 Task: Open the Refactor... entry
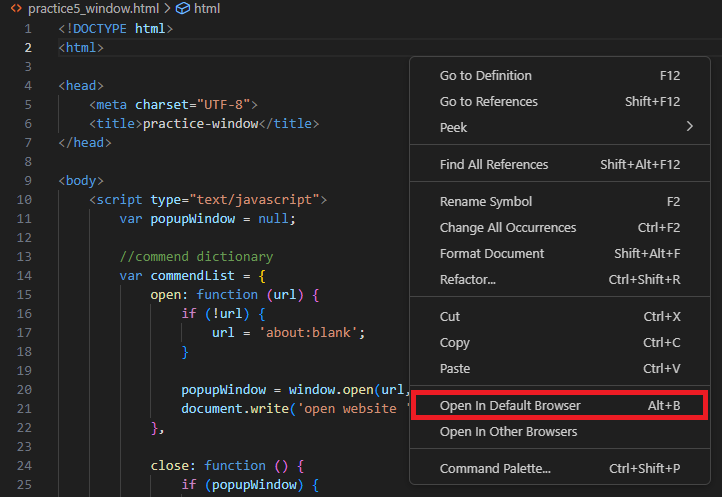pyautogui.click(x=559, y=280)
